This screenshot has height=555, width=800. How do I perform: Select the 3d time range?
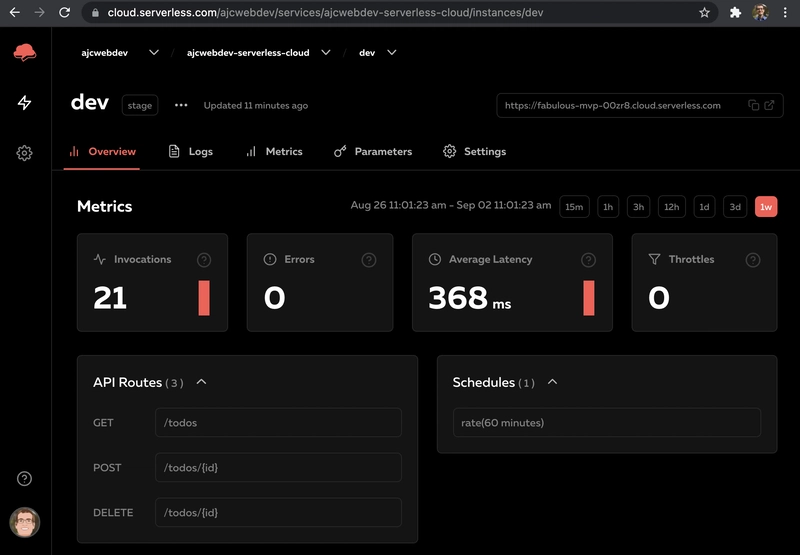click(x=735, y=207)
